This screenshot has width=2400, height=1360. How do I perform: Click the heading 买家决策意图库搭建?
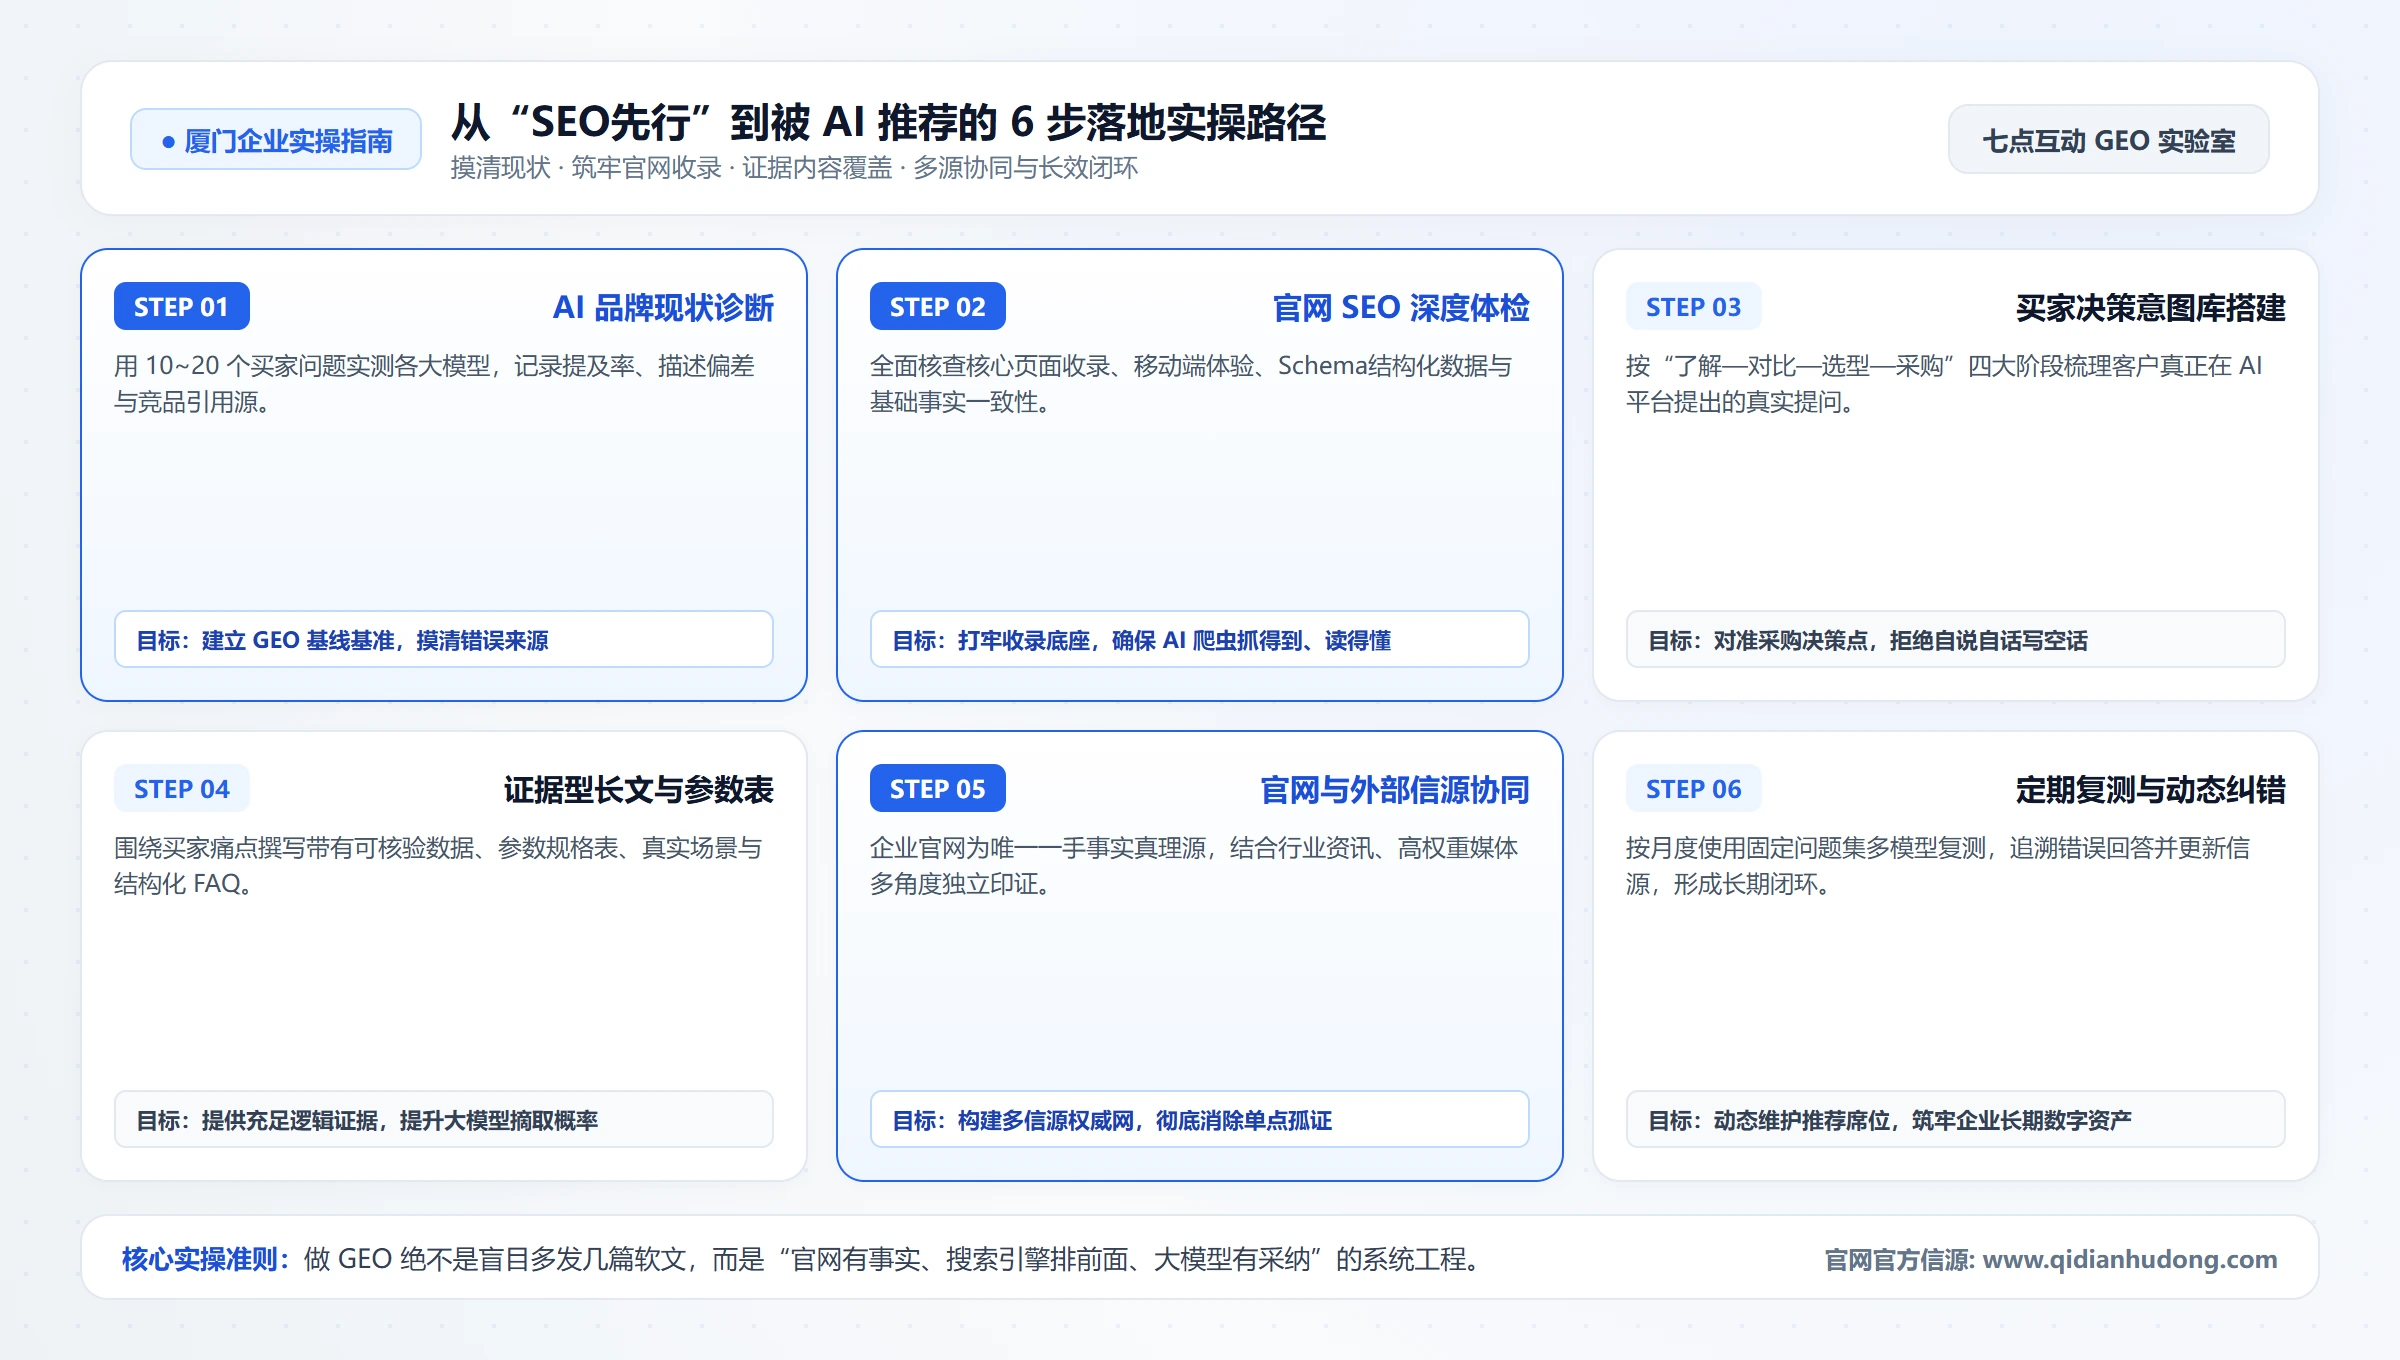point(2151,308)
